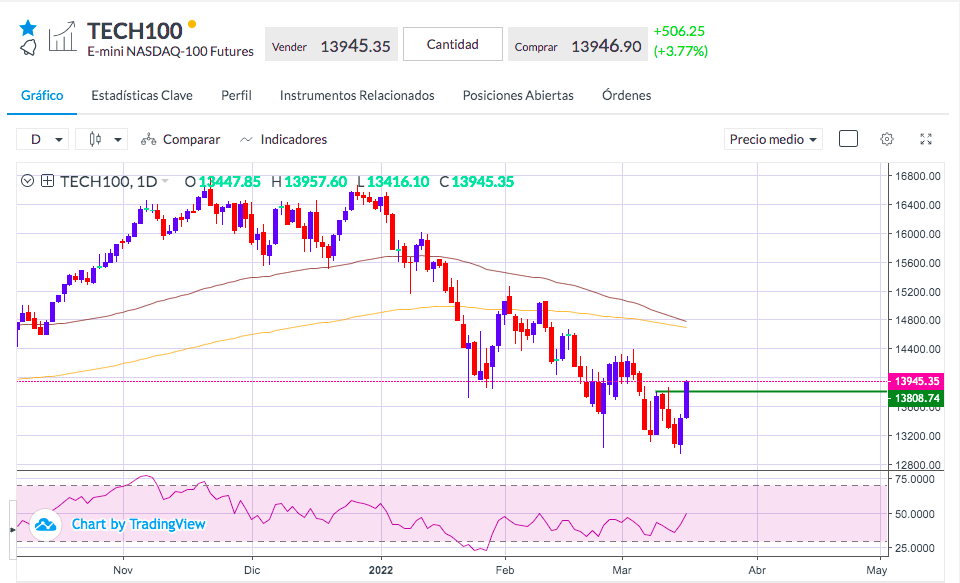
Task: Open the chart icon beside TECH100
Action: click(x=62, y=37)
